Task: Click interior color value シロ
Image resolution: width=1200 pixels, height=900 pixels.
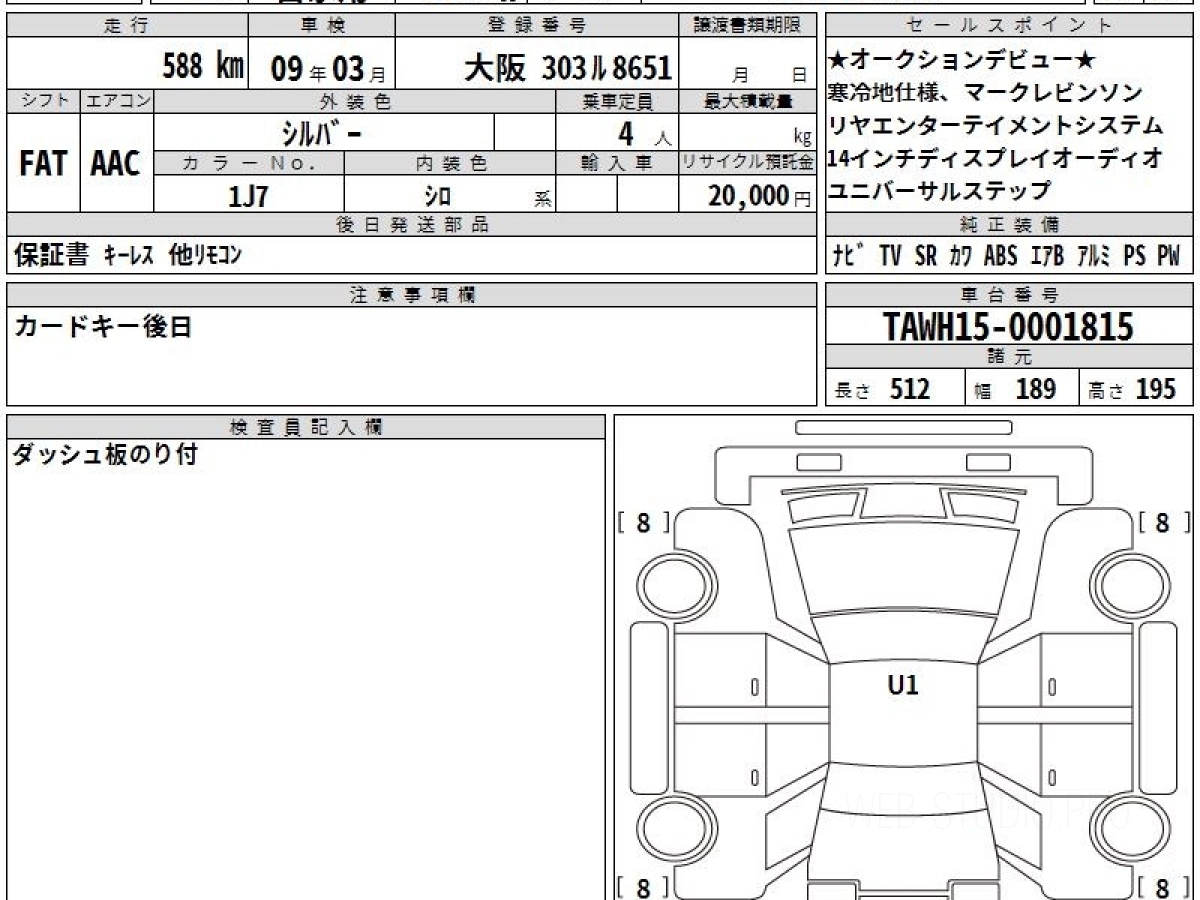Action: tap(438, 196)
